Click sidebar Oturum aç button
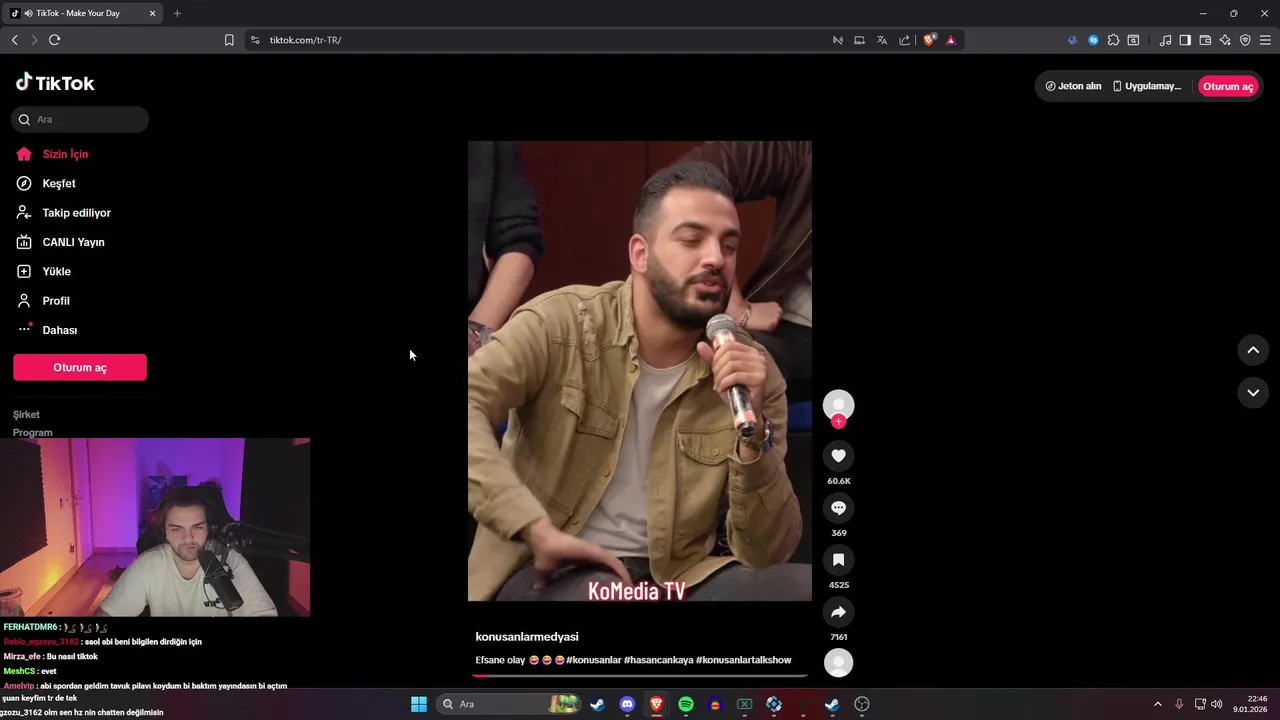The height and width of the screenshot is (720, 1280). [x=80, y=367]
